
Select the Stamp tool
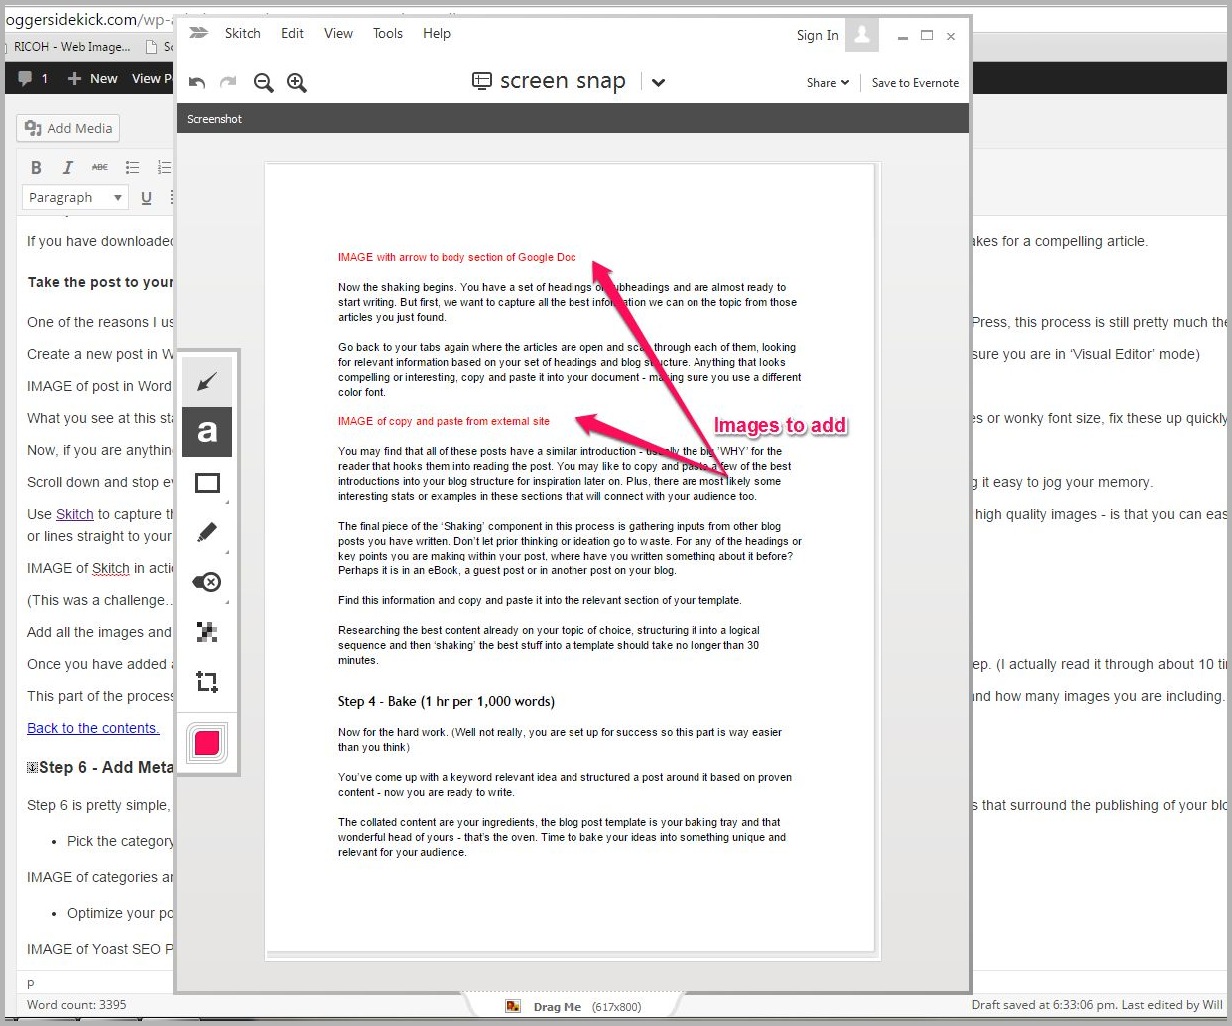click(x=207, y=582)
